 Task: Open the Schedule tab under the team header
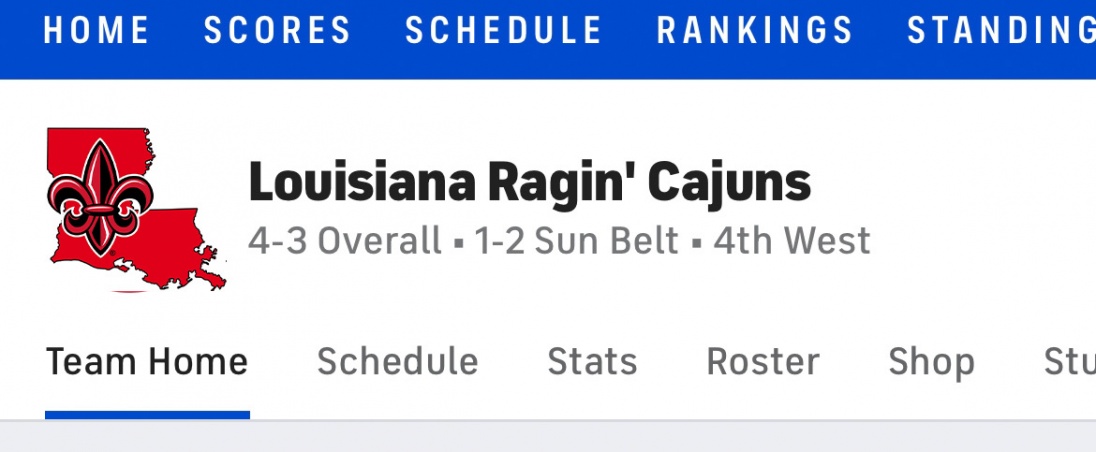click(x=397, y=361)
